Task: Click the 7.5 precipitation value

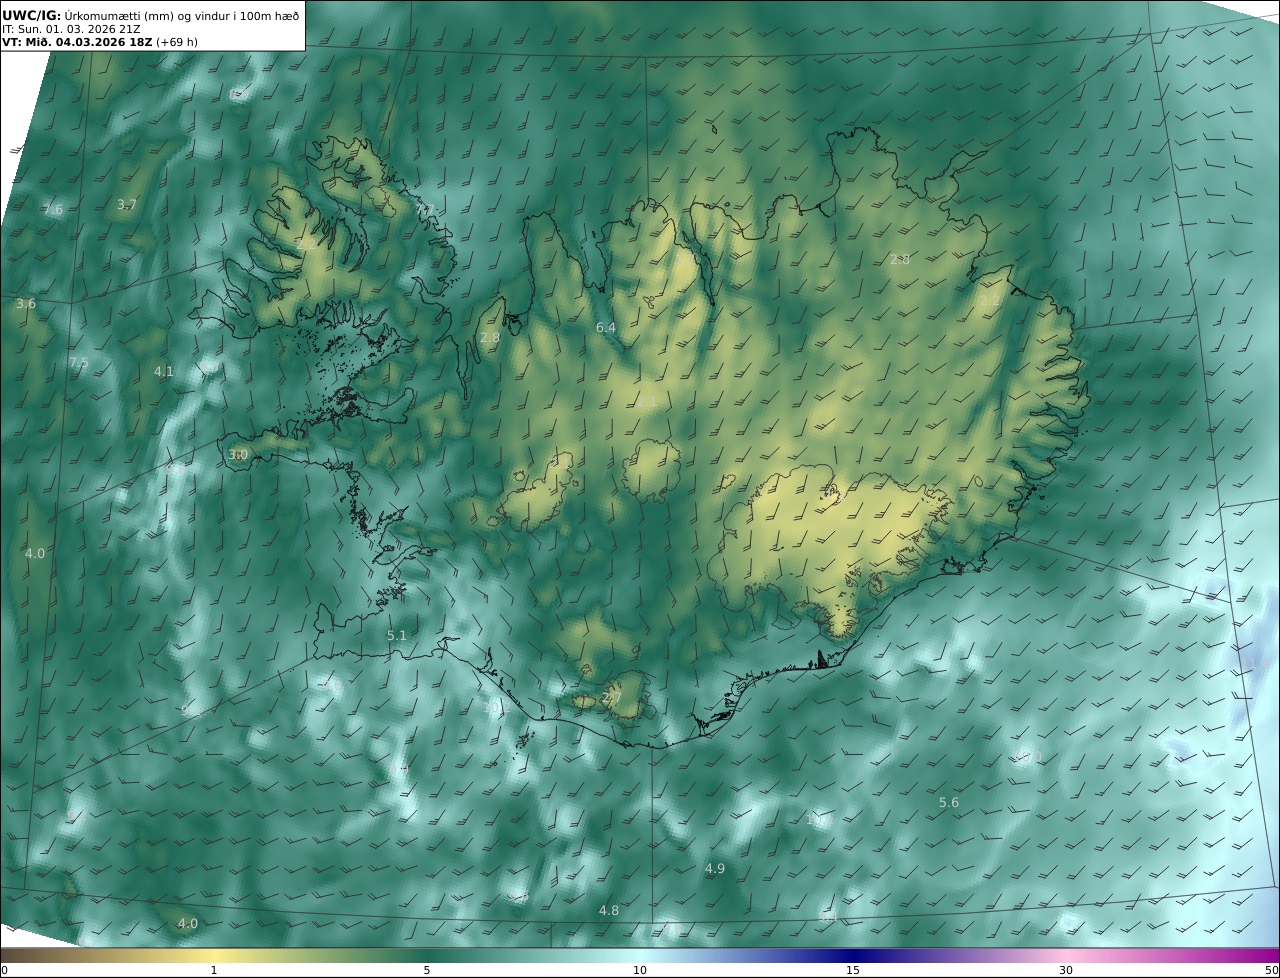Action: (78, 362)
